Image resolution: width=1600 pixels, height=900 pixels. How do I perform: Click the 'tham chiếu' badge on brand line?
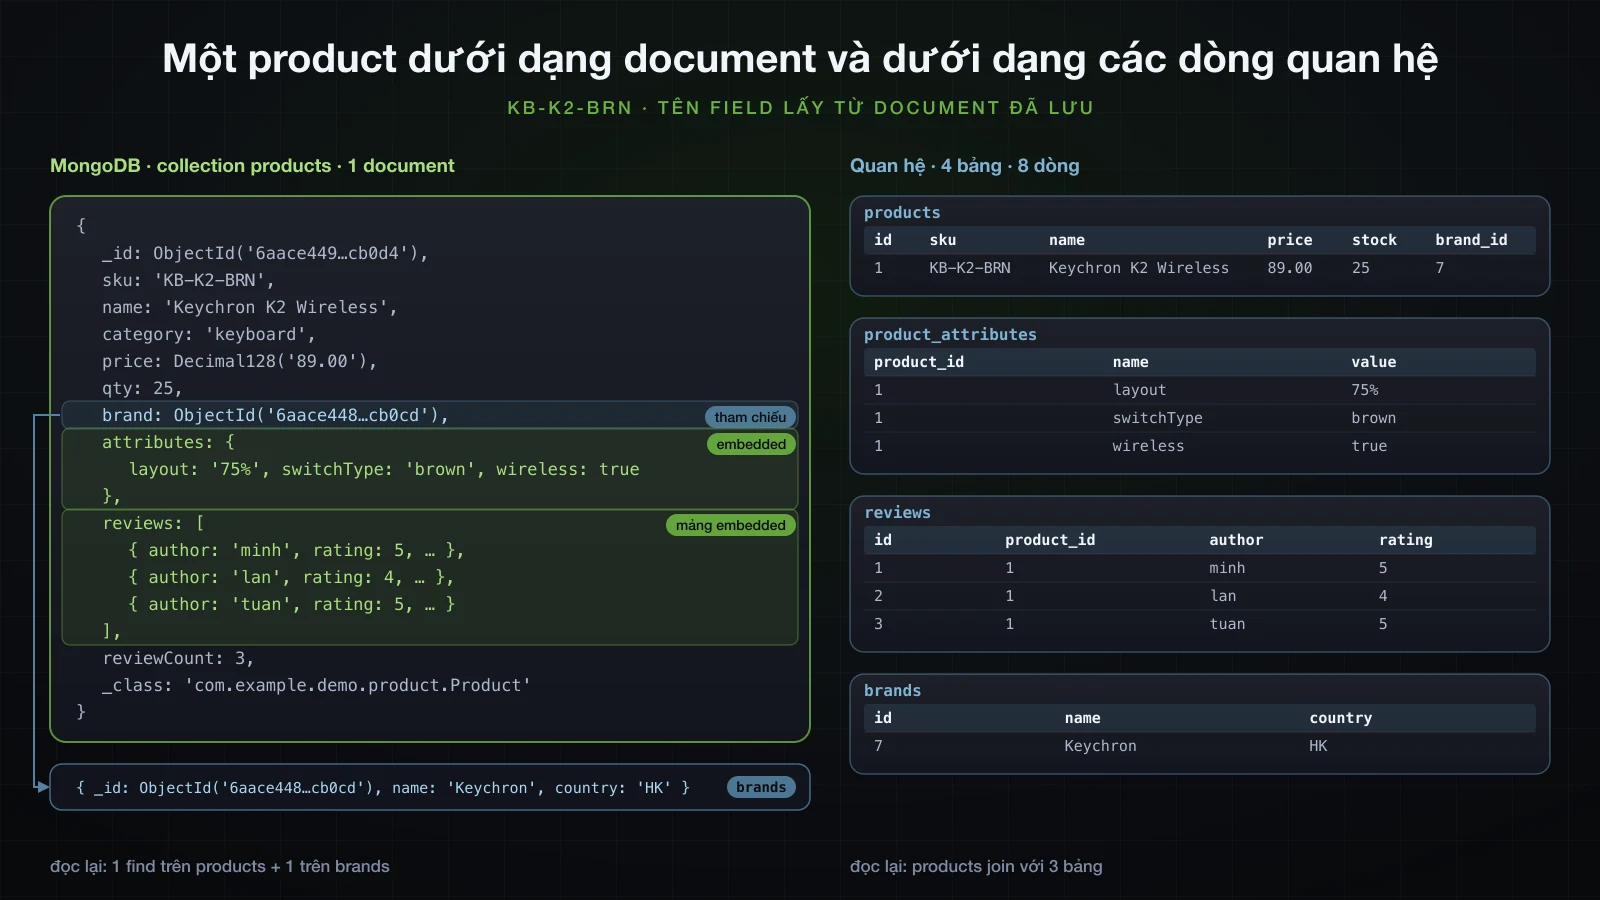pyautogui.click(x=750, y=417)
